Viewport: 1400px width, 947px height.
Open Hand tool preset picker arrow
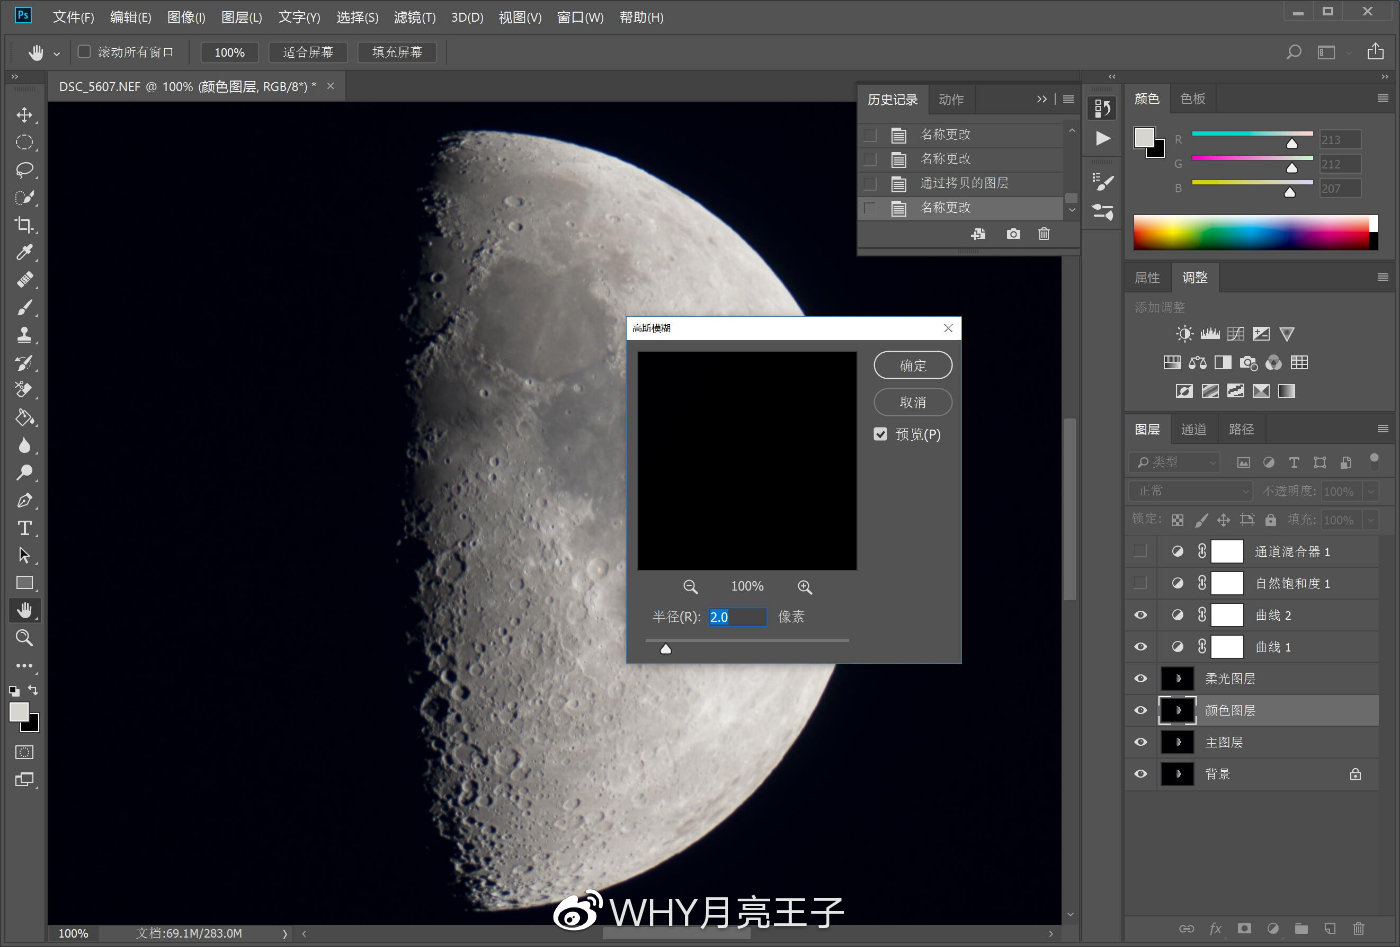56,53
